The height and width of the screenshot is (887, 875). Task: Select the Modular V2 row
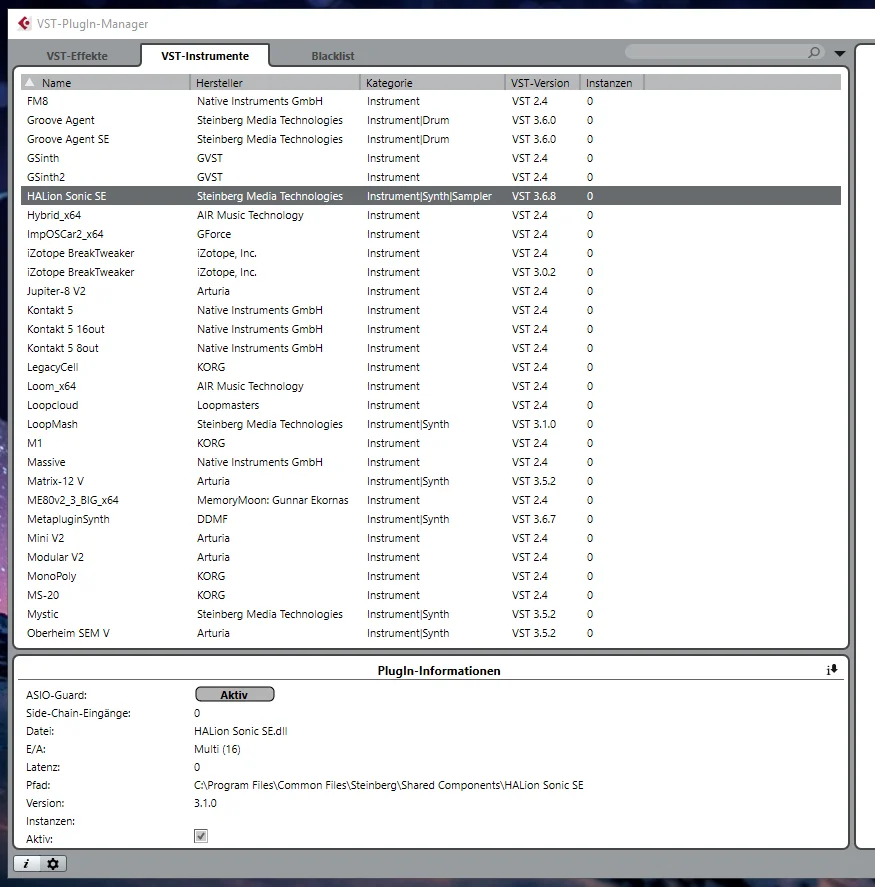pyautogui.click(x=431, y=557)
